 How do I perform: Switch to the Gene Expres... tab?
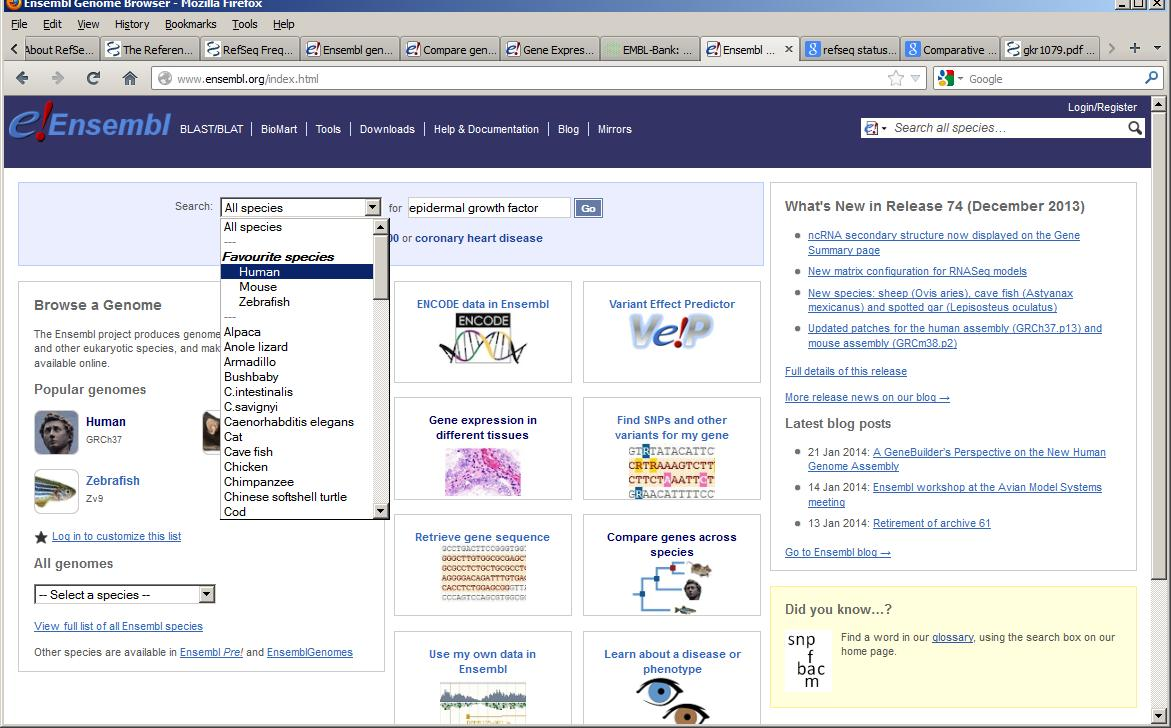pos(550,49)
